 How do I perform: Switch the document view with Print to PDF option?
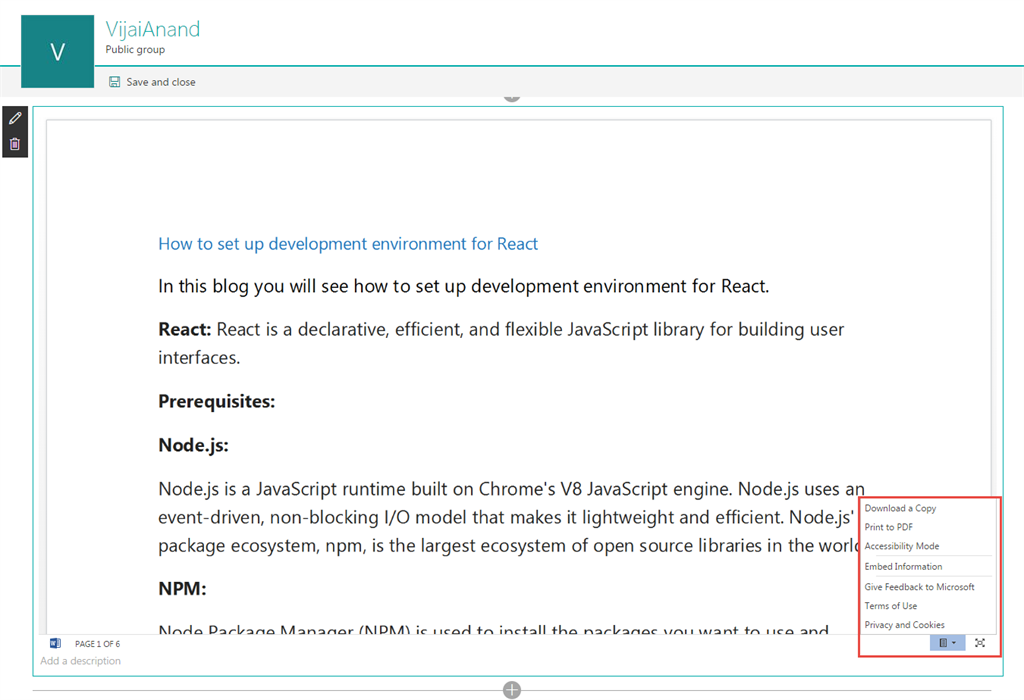891,527
